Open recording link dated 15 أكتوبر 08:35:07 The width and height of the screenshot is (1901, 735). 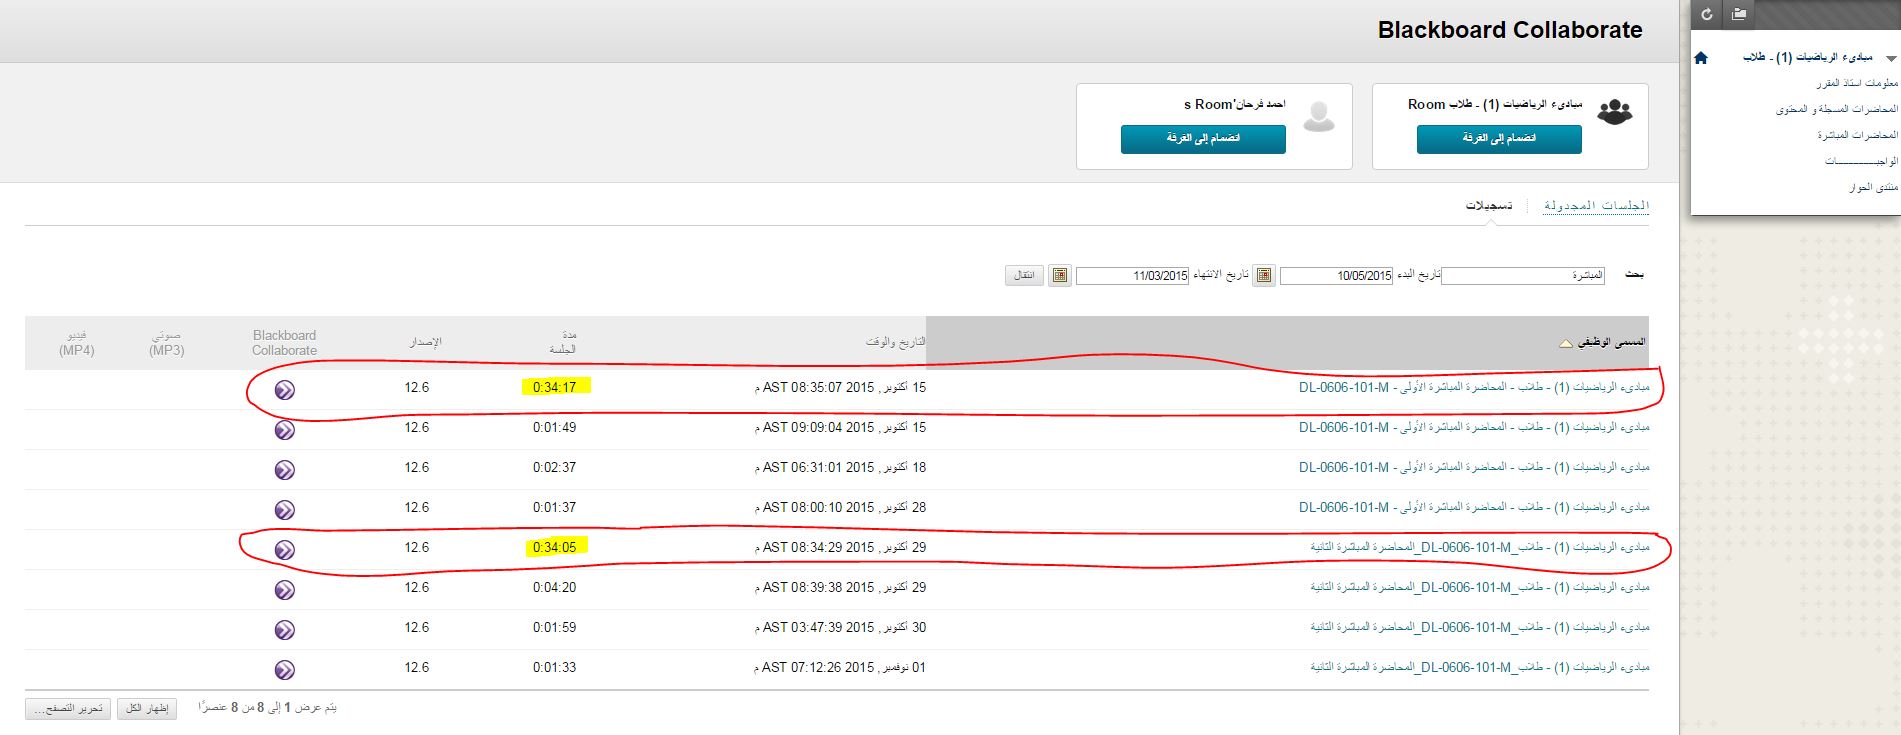(1474, 387)
